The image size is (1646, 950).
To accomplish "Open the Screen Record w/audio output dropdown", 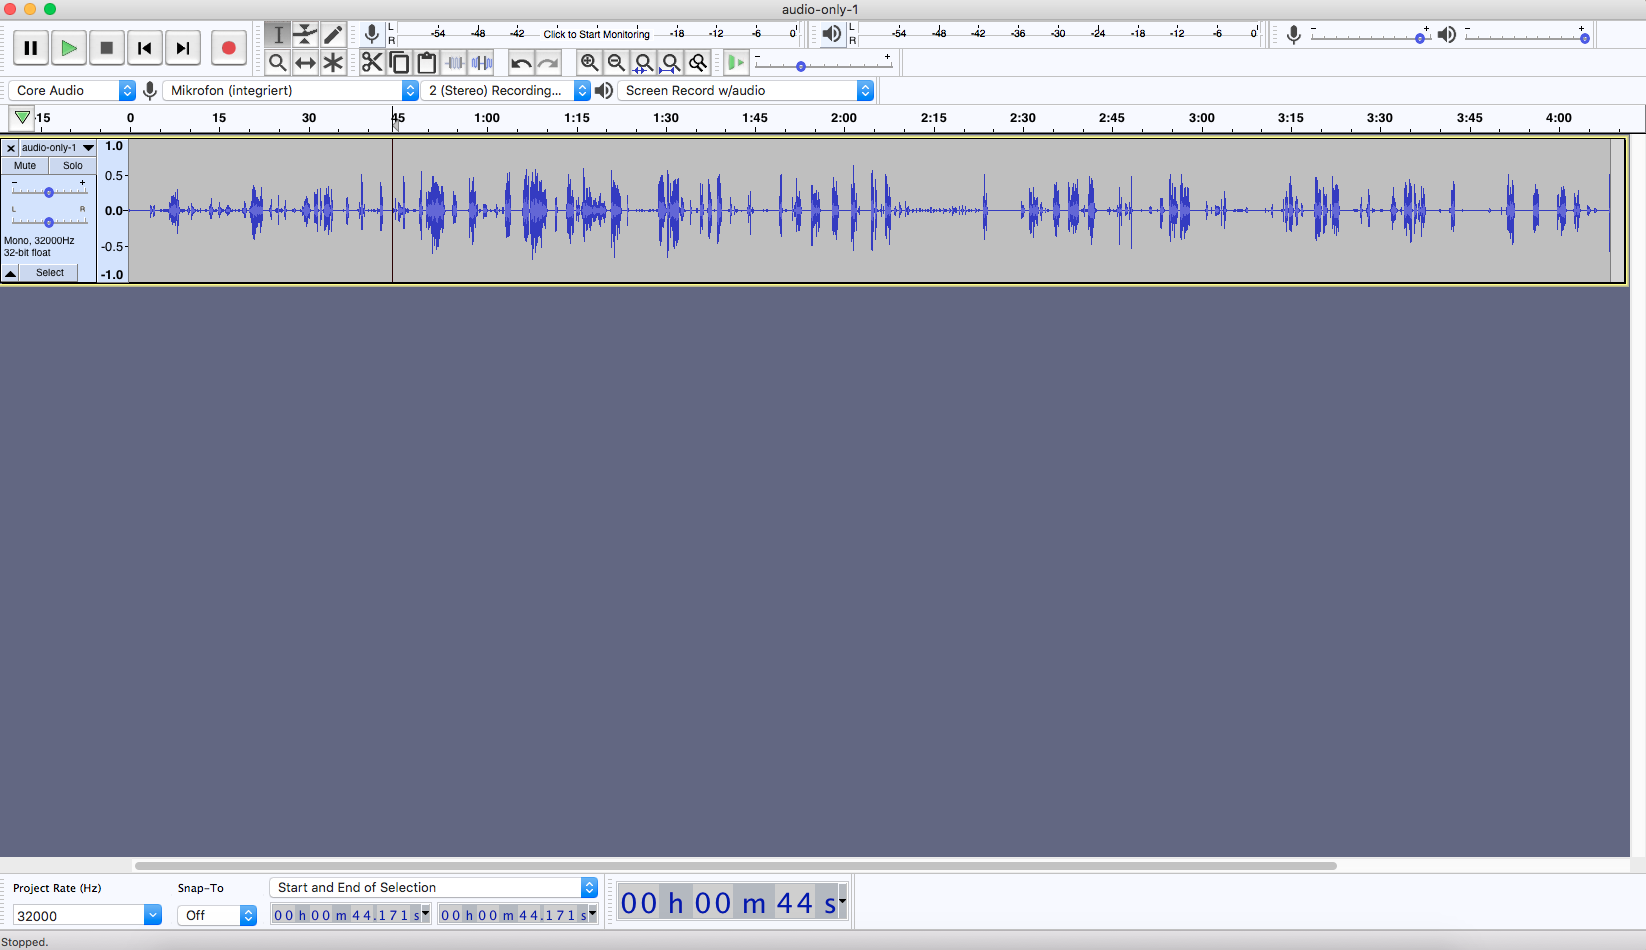I will click(x=745, y=90).
